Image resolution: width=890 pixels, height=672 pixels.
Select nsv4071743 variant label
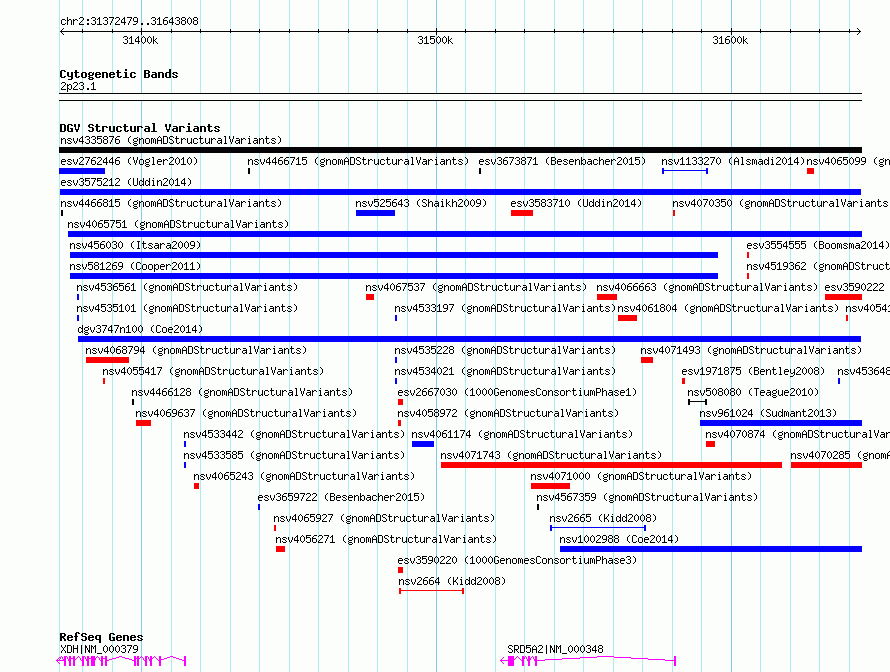[x=551, y=455]
